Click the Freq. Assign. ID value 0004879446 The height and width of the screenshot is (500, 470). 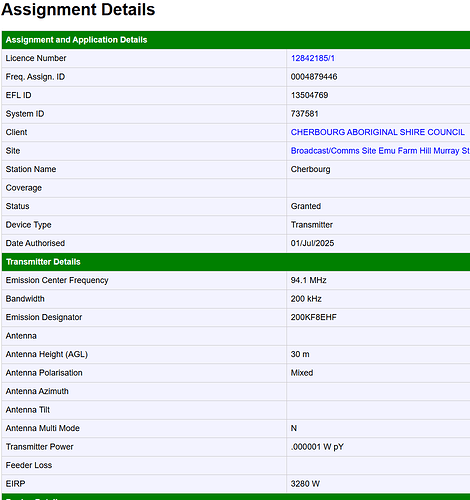point(314,77)
